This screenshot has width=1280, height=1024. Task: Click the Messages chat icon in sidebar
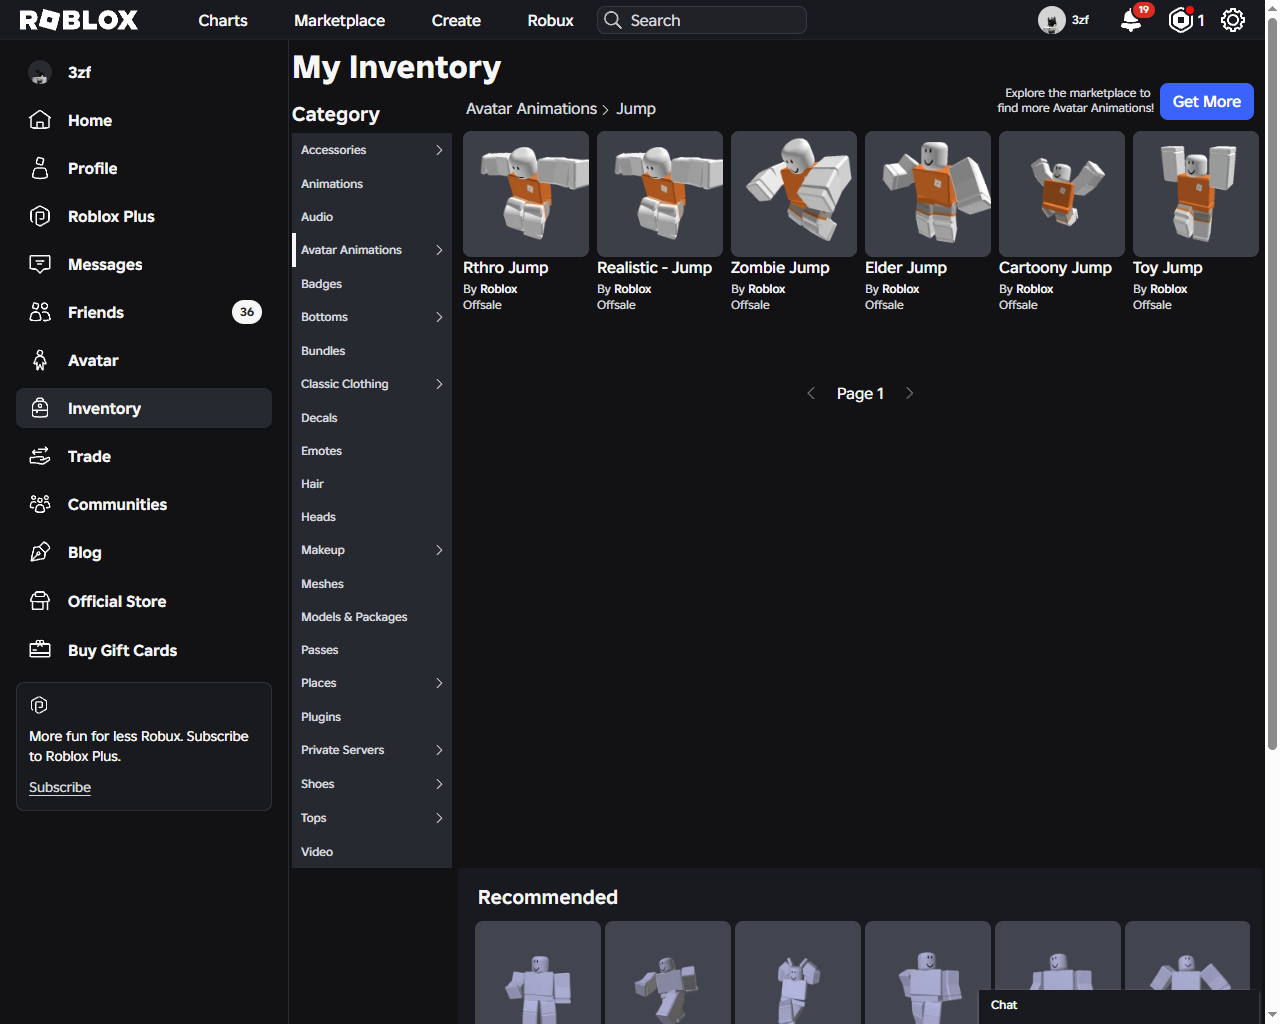coord(40,264)
